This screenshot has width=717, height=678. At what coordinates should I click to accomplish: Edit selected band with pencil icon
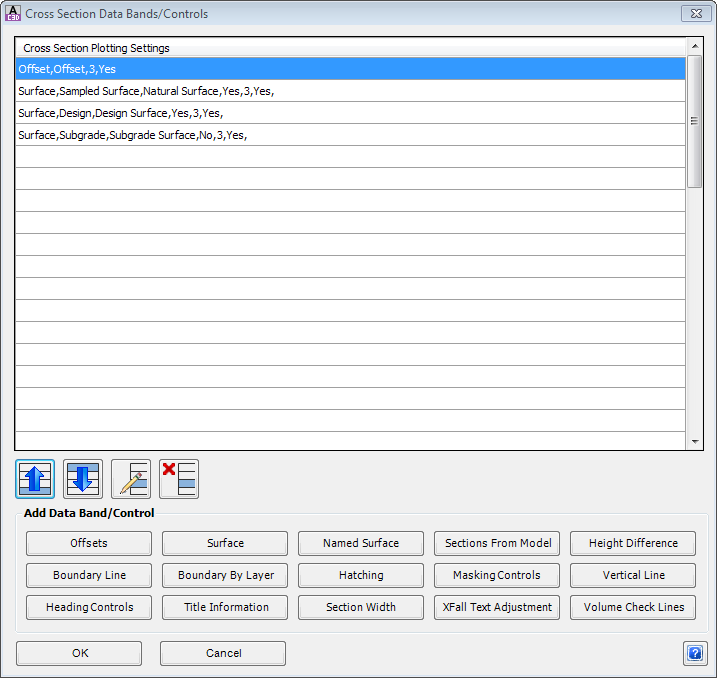click(x=131, y=479)
